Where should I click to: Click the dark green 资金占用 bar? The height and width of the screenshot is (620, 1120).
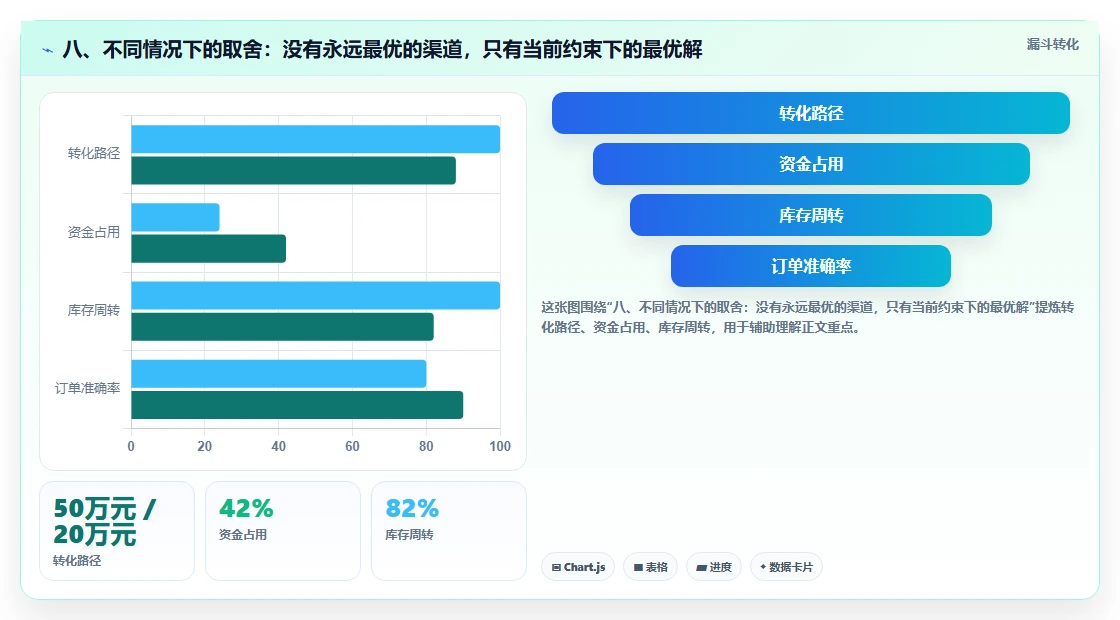tap(209, 249)
